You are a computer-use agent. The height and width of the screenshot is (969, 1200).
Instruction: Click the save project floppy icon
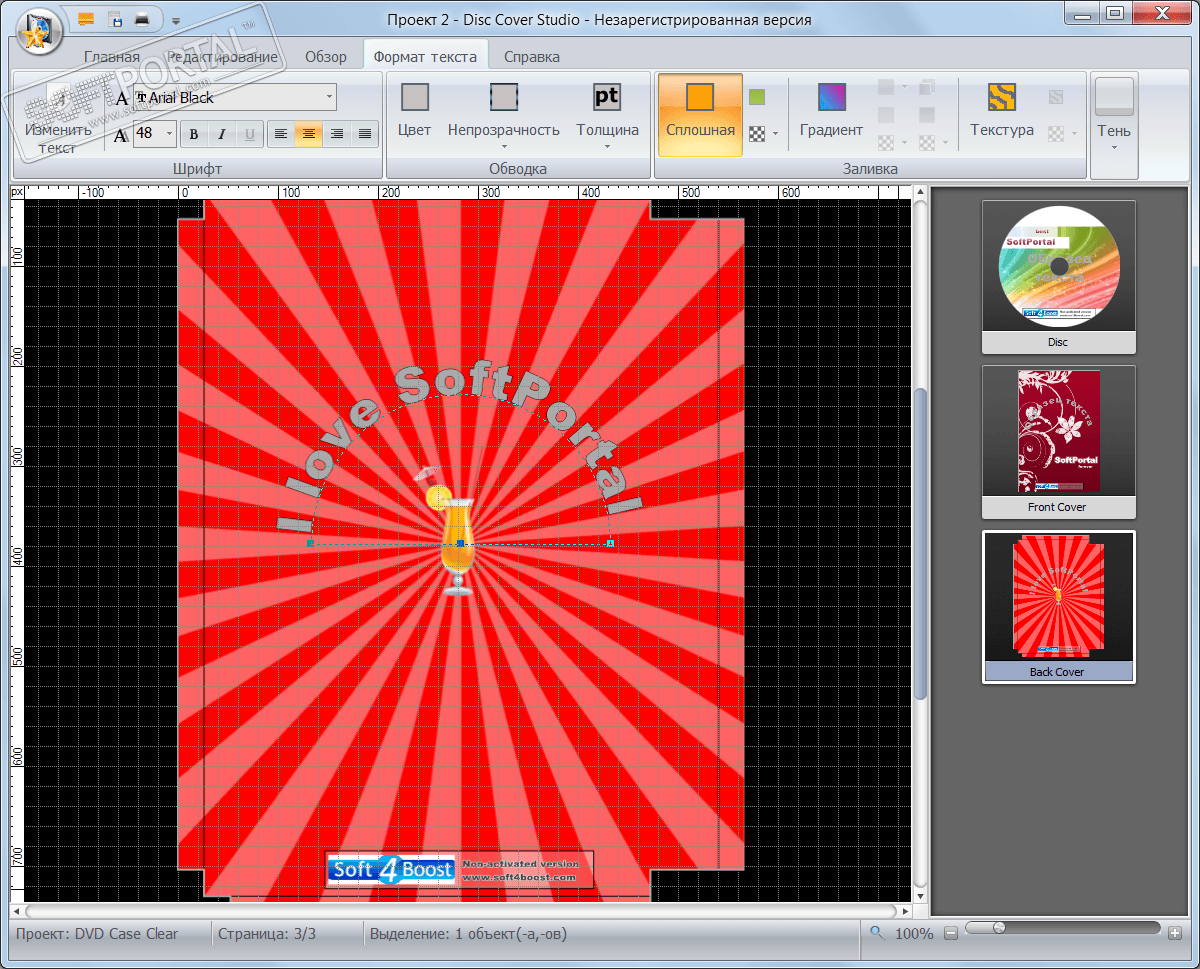point(115,19)
